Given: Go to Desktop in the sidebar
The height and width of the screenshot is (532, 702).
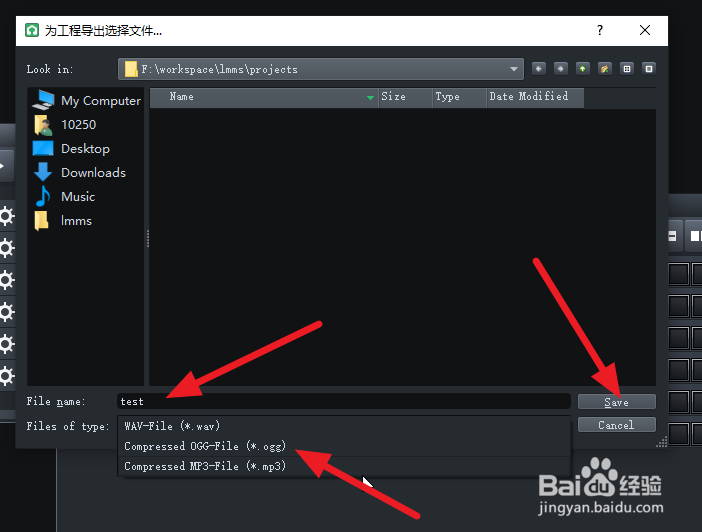Looking at the screenshot, I should (72, 149).
